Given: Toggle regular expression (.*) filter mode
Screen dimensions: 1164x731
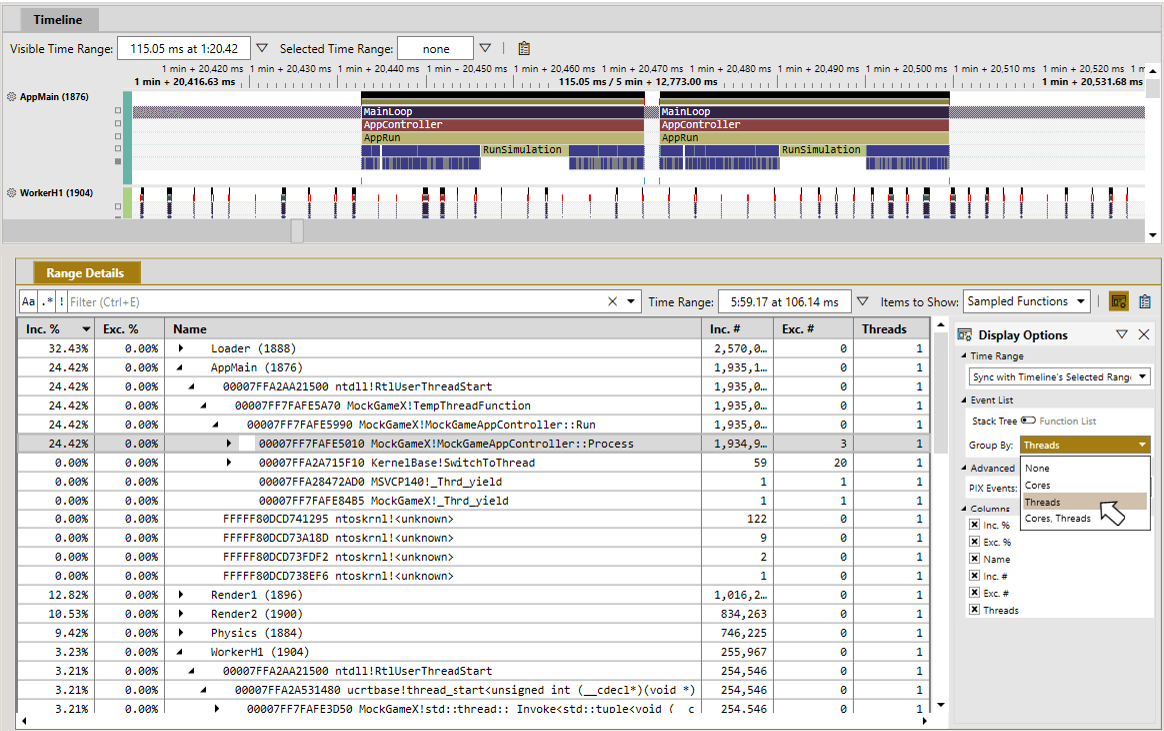Looking at the screenshot, I should point(47,301).
